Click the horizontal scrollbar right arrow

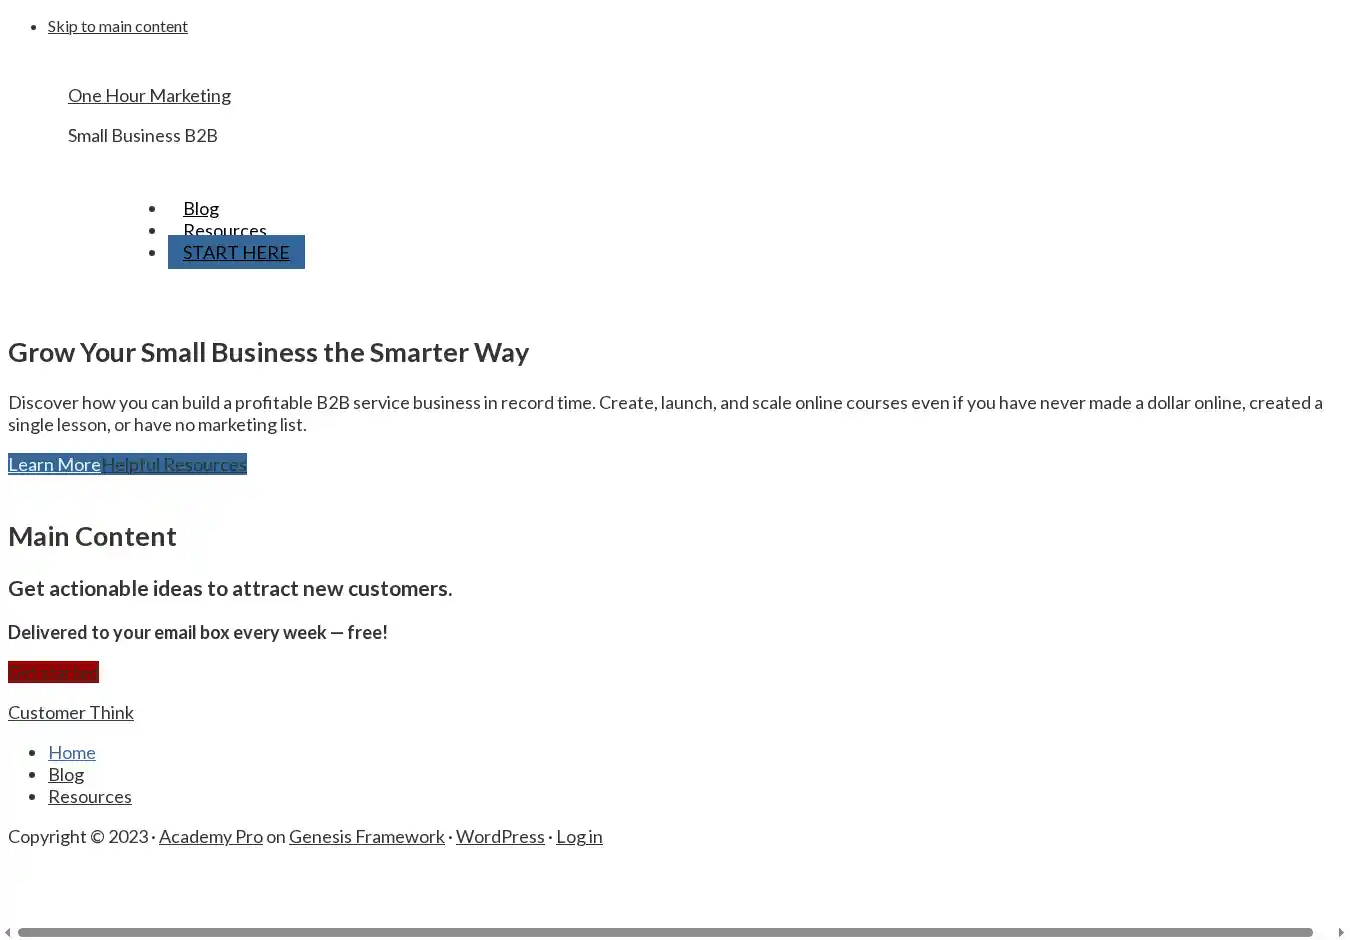(1341, 933)
